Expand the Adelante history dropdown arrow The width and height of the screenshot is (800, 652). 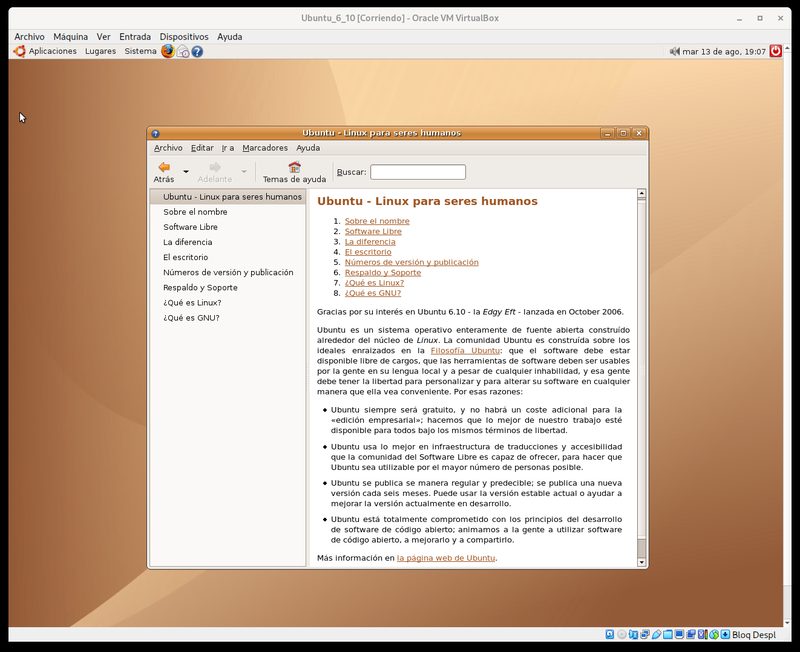pyautogui.click(x=244, y=171)
